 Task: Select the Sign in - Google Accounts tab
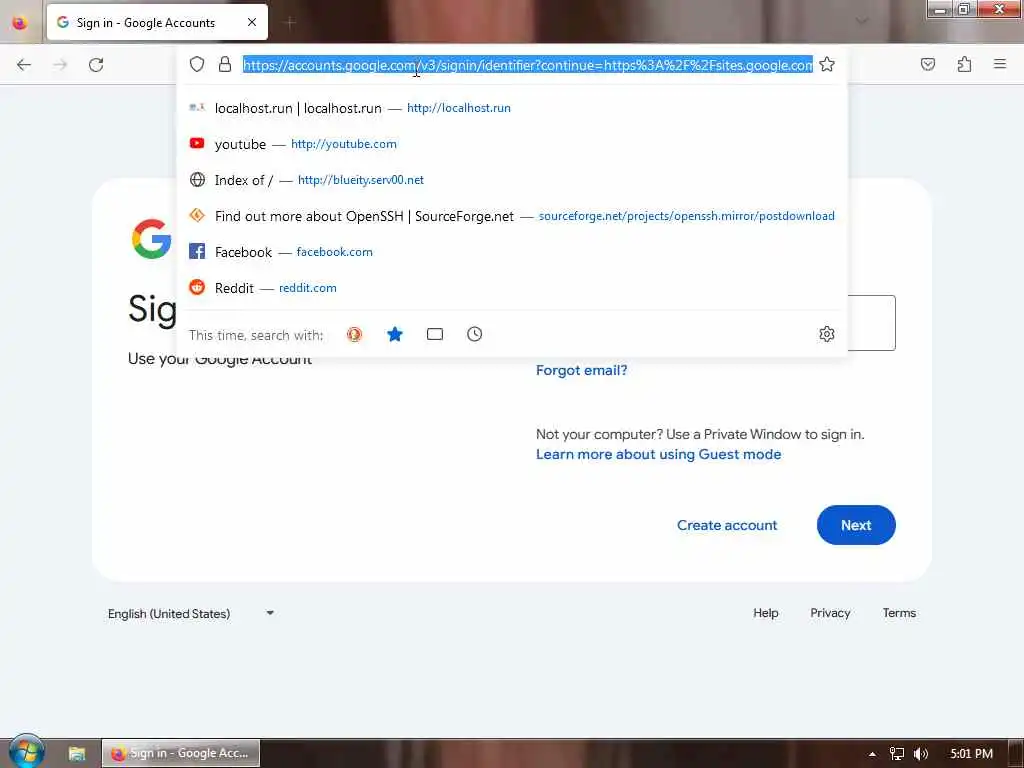click(157, 22)
